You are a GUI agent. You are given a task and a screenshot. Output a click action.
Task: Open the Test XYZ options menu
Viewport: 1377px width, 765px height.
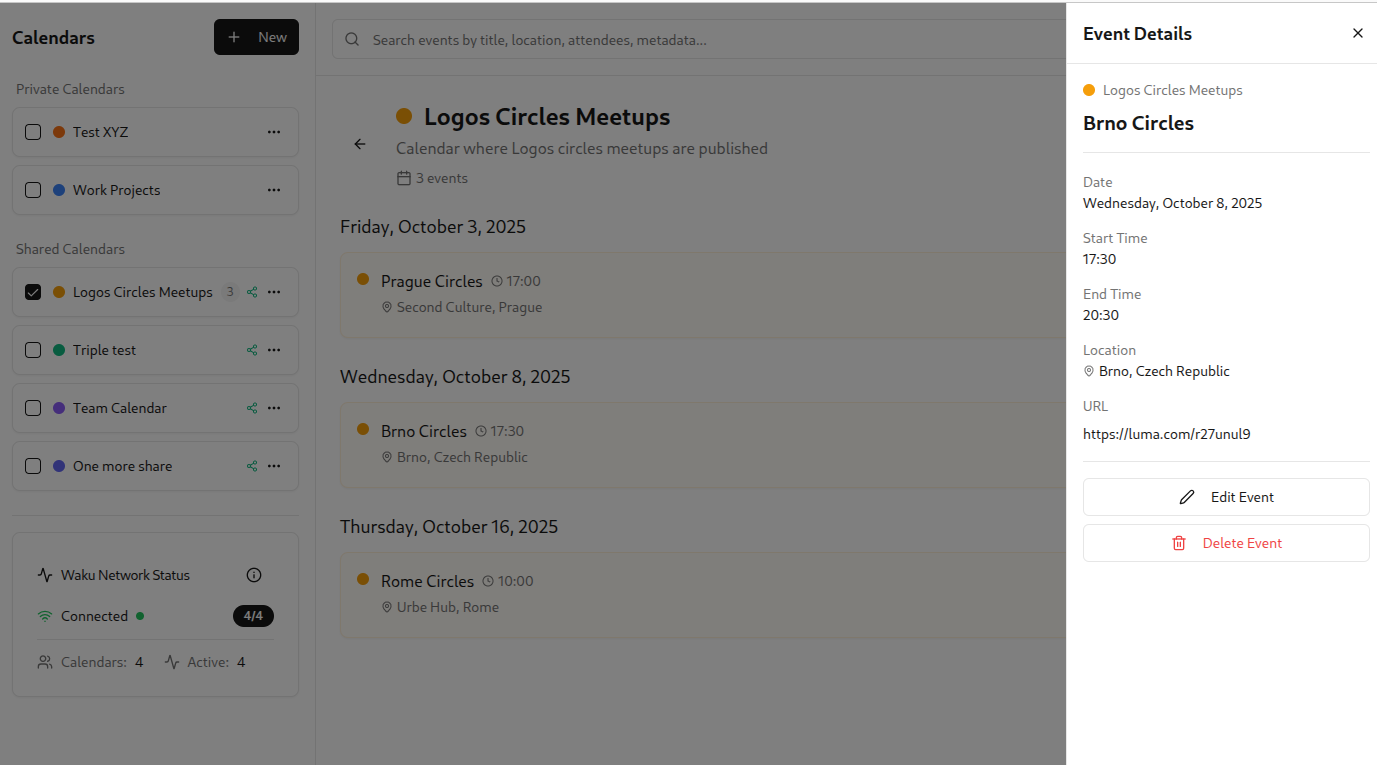point(274,132)
